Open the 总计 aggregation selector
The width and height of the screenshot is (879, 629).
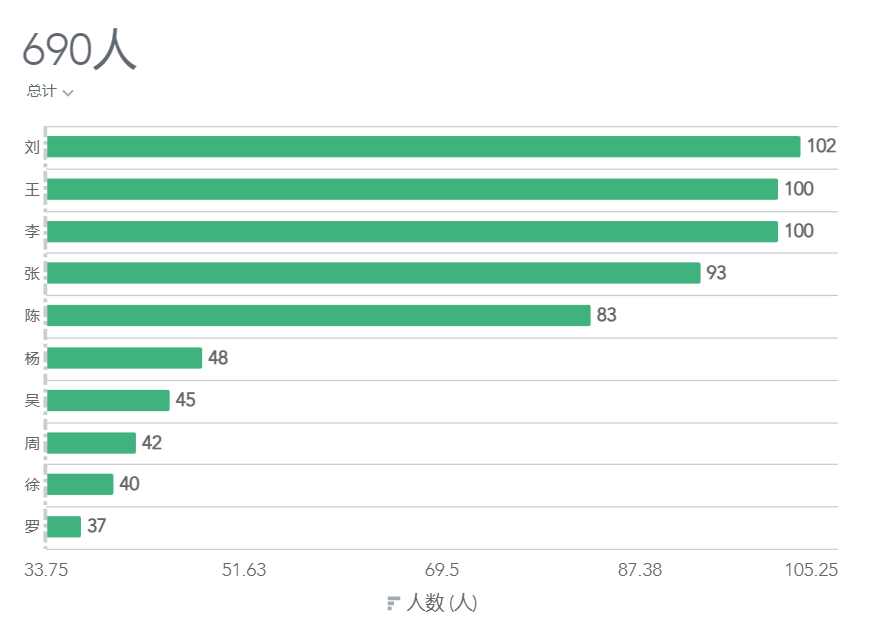50,91
